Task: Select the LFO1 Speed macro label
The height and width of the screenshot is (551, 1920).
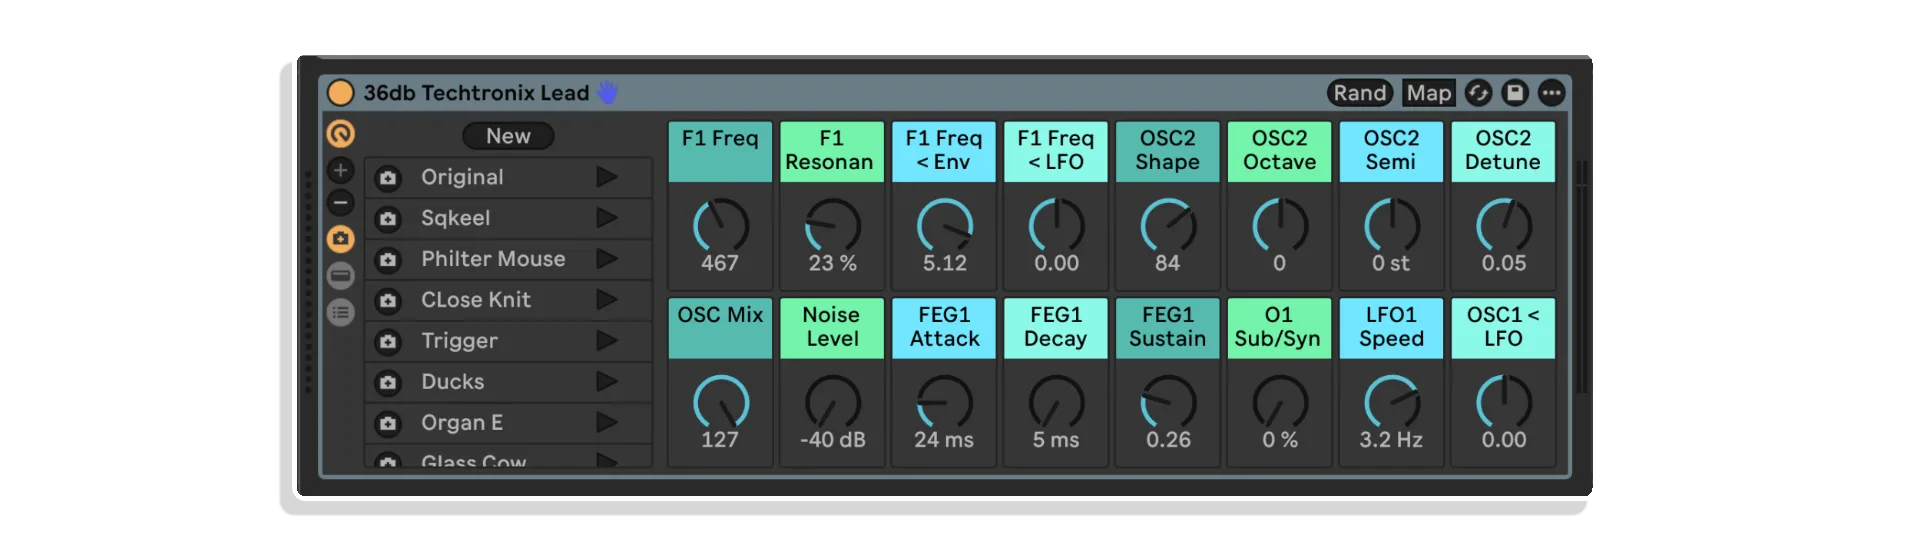Action: 1391,328
